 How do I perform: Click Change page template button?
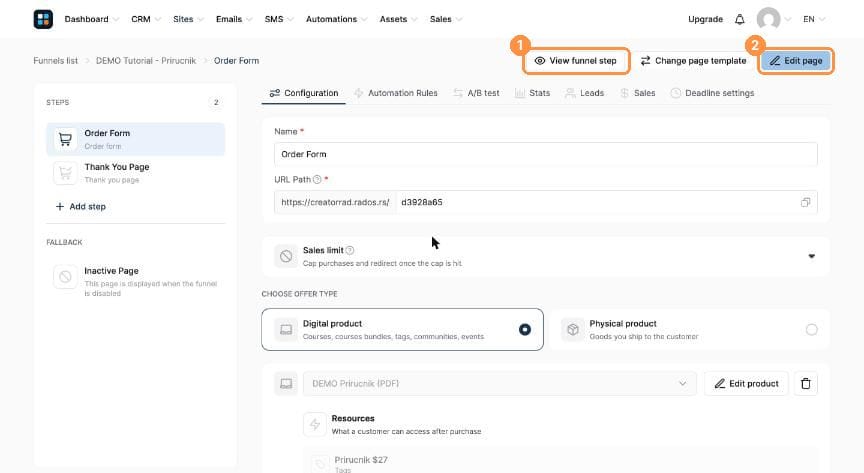693,61
